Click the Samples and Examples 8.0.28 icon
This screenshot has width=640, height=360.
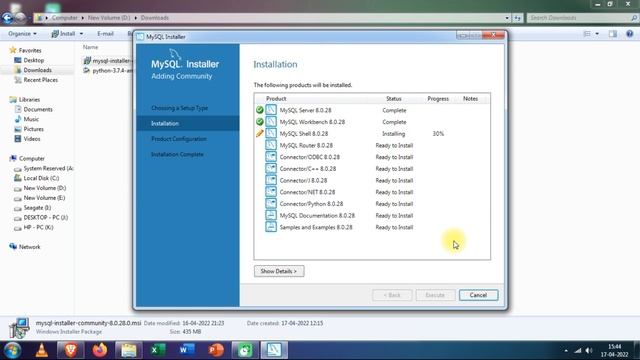click(x=271, y=227)
